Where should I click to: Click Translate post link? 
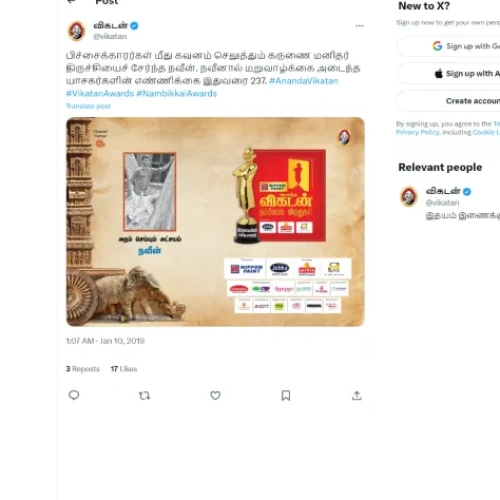[88, 106]
